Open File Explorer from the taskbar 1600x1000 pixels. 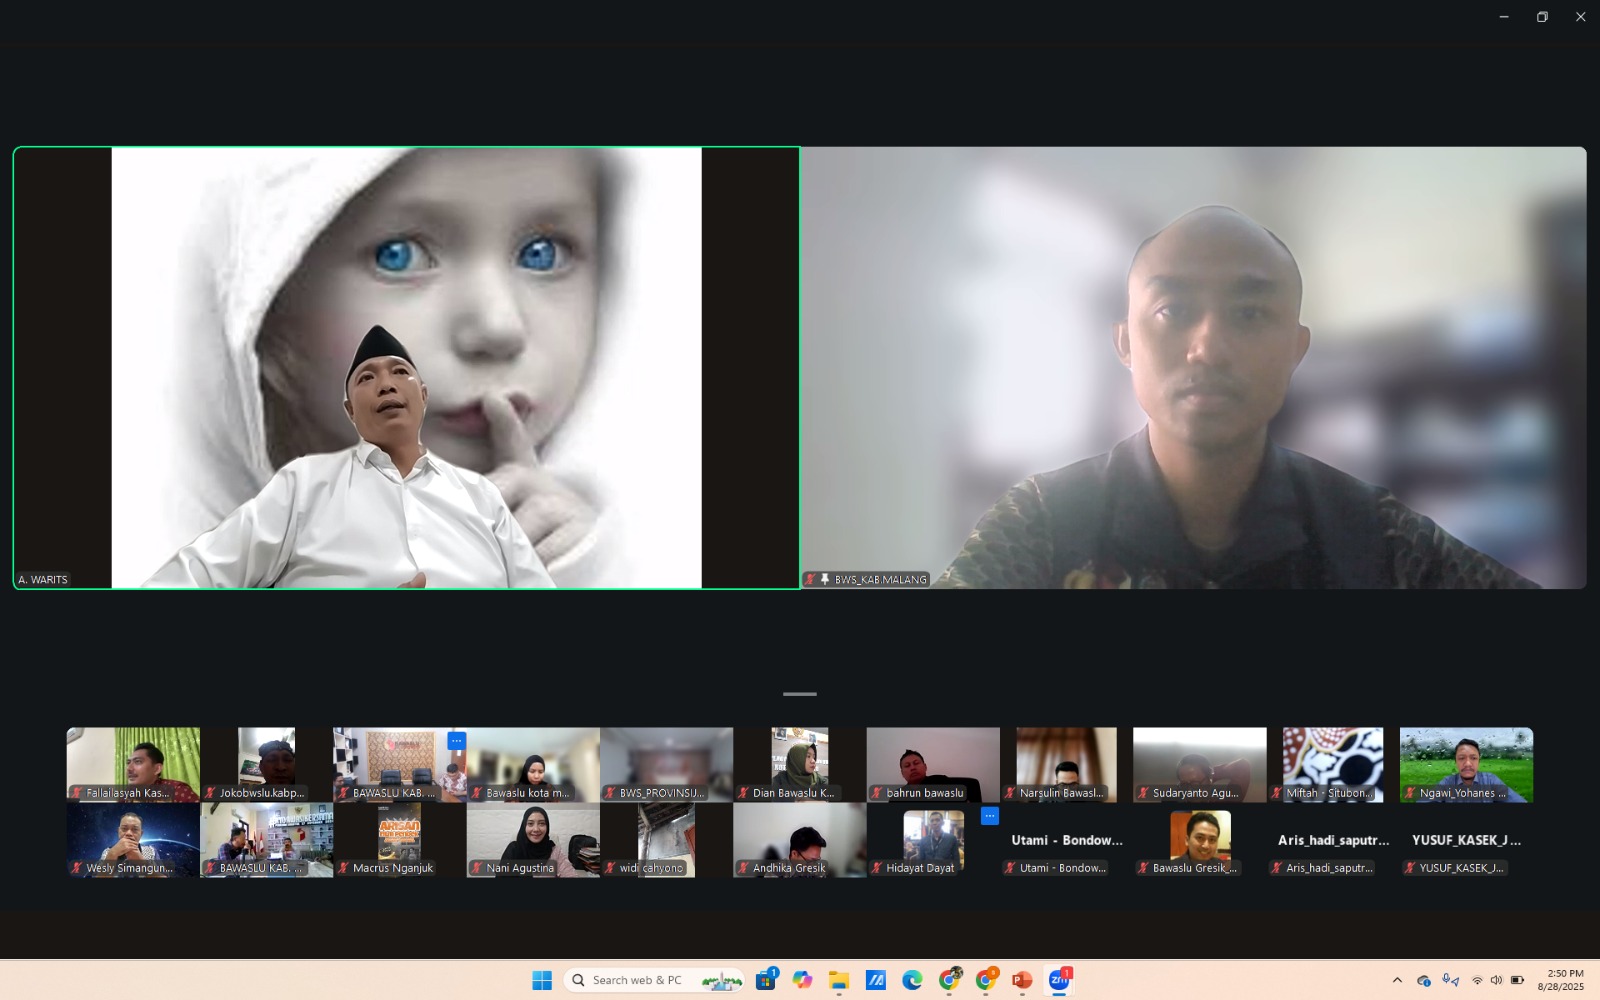click(838, 980)
